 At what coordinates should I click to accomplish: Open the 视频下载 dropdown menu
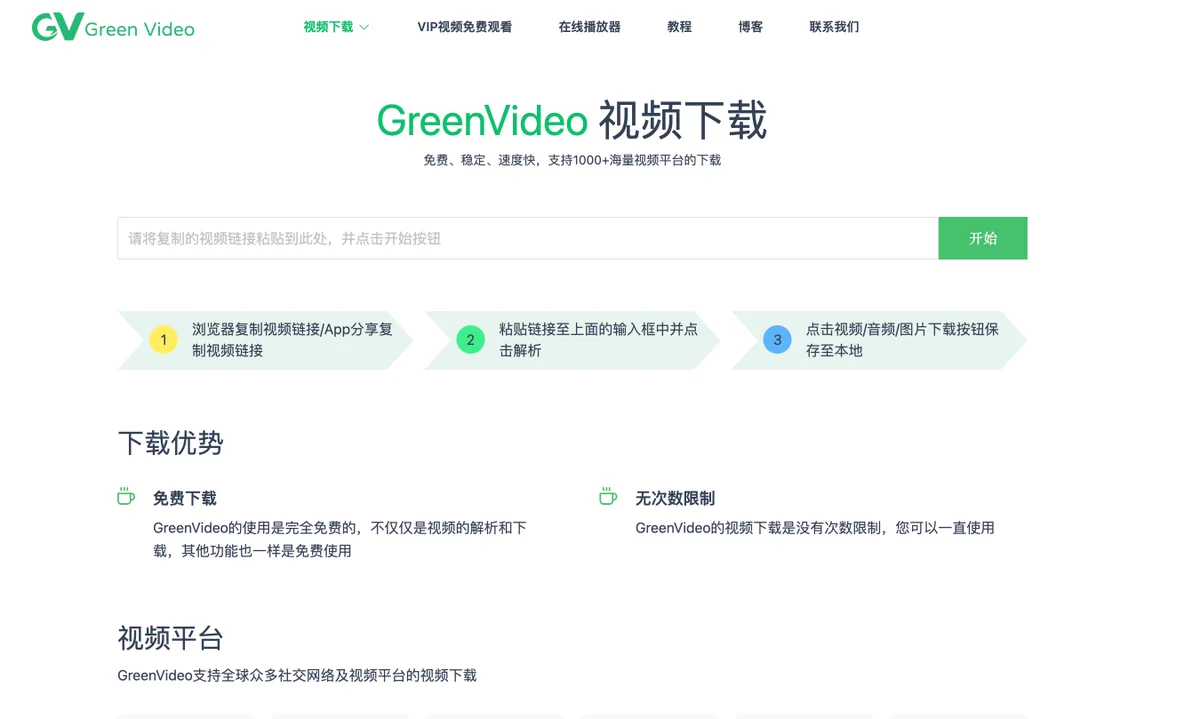coord(336,27)
